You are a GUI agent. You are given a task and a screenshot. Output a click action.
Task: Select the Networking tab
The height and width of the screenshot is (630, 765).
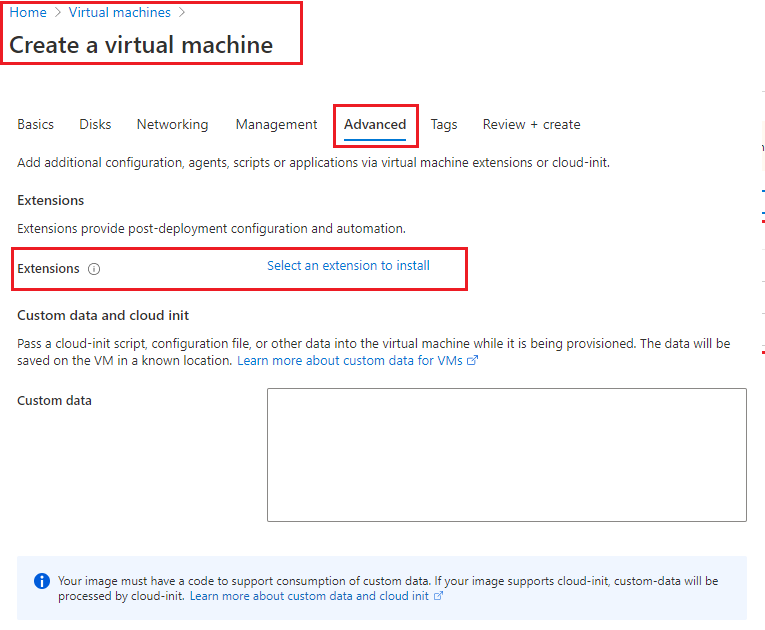(172, 125)
